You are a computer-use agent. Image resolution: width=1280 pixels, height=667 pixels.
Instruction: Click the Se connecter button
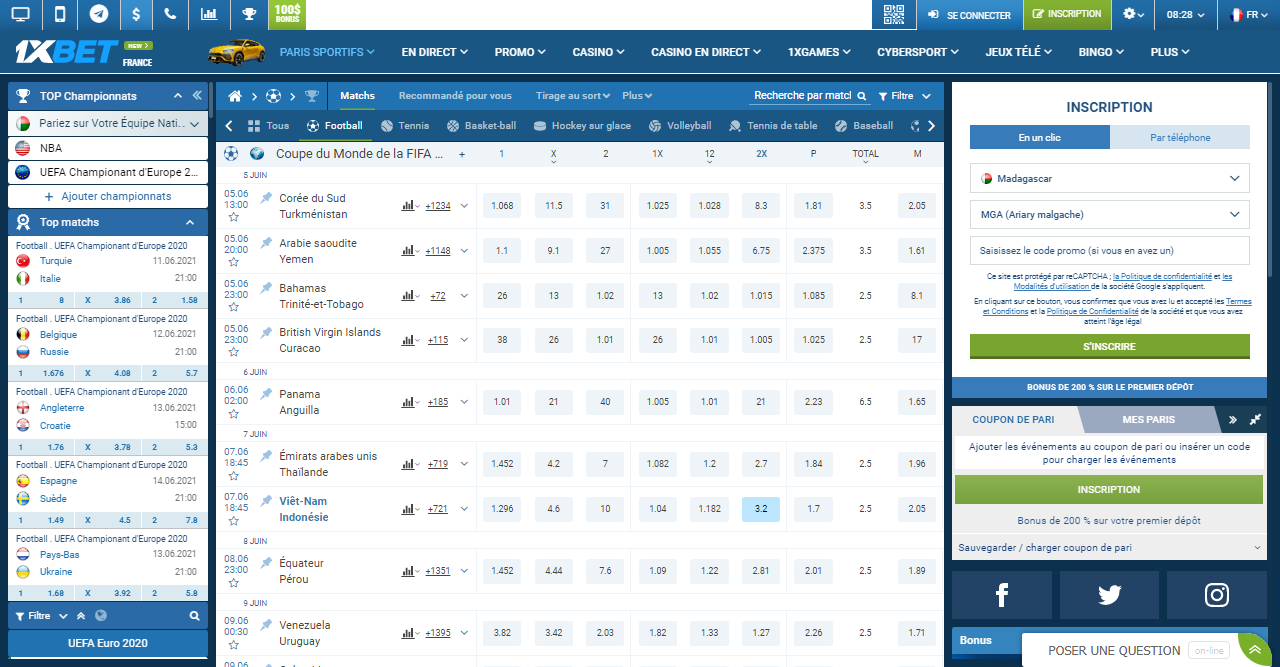(969, 14)
